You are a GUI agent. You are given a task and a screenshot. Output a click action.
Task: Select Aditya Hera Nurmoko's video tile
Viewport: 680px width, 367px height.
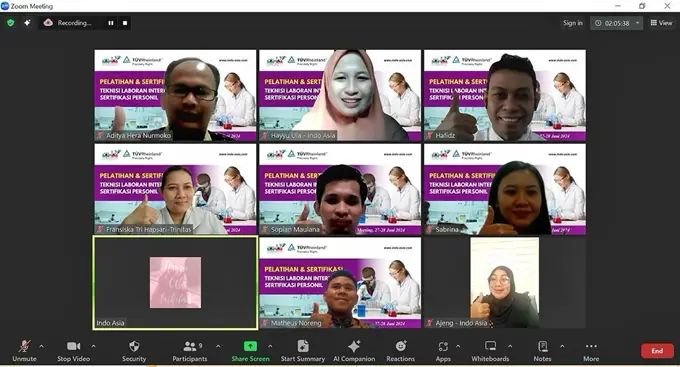175,95
